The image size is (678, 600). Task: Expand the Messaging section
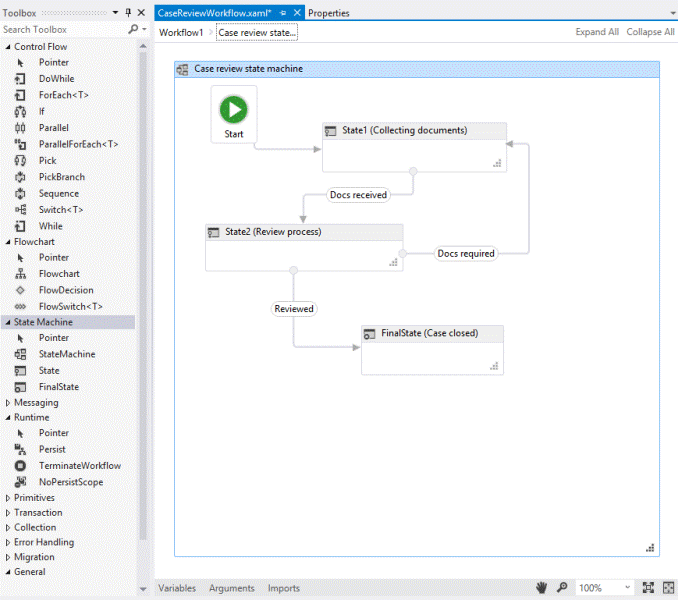[8, 403]
